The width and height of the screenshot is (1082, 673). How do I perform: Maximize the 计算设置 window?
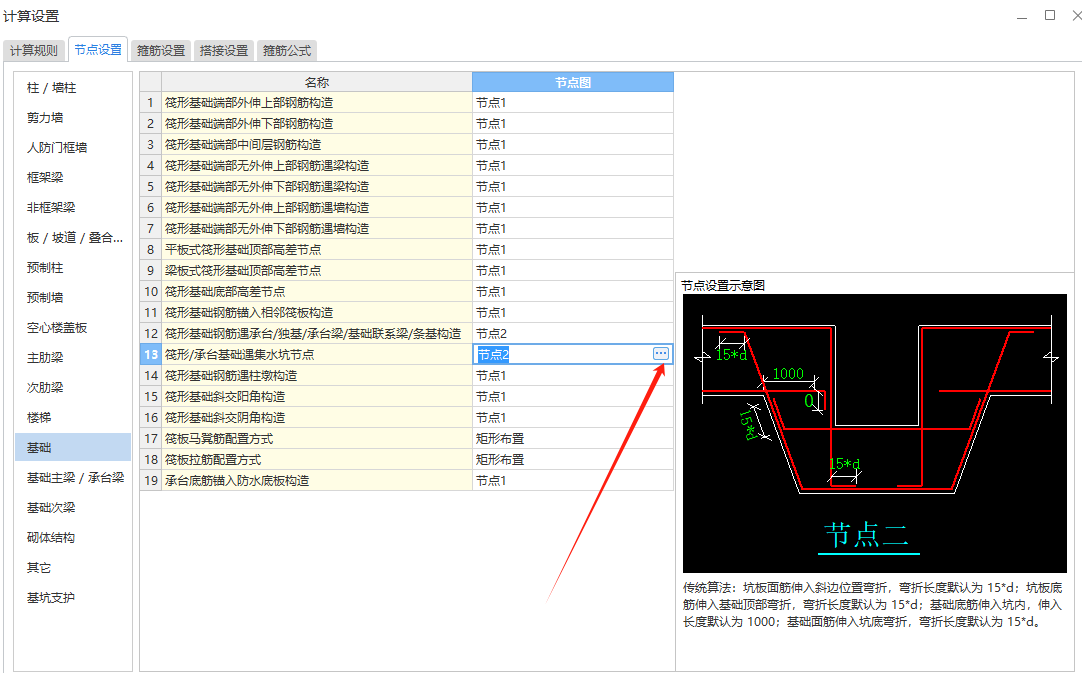(x=1050, y=15)
